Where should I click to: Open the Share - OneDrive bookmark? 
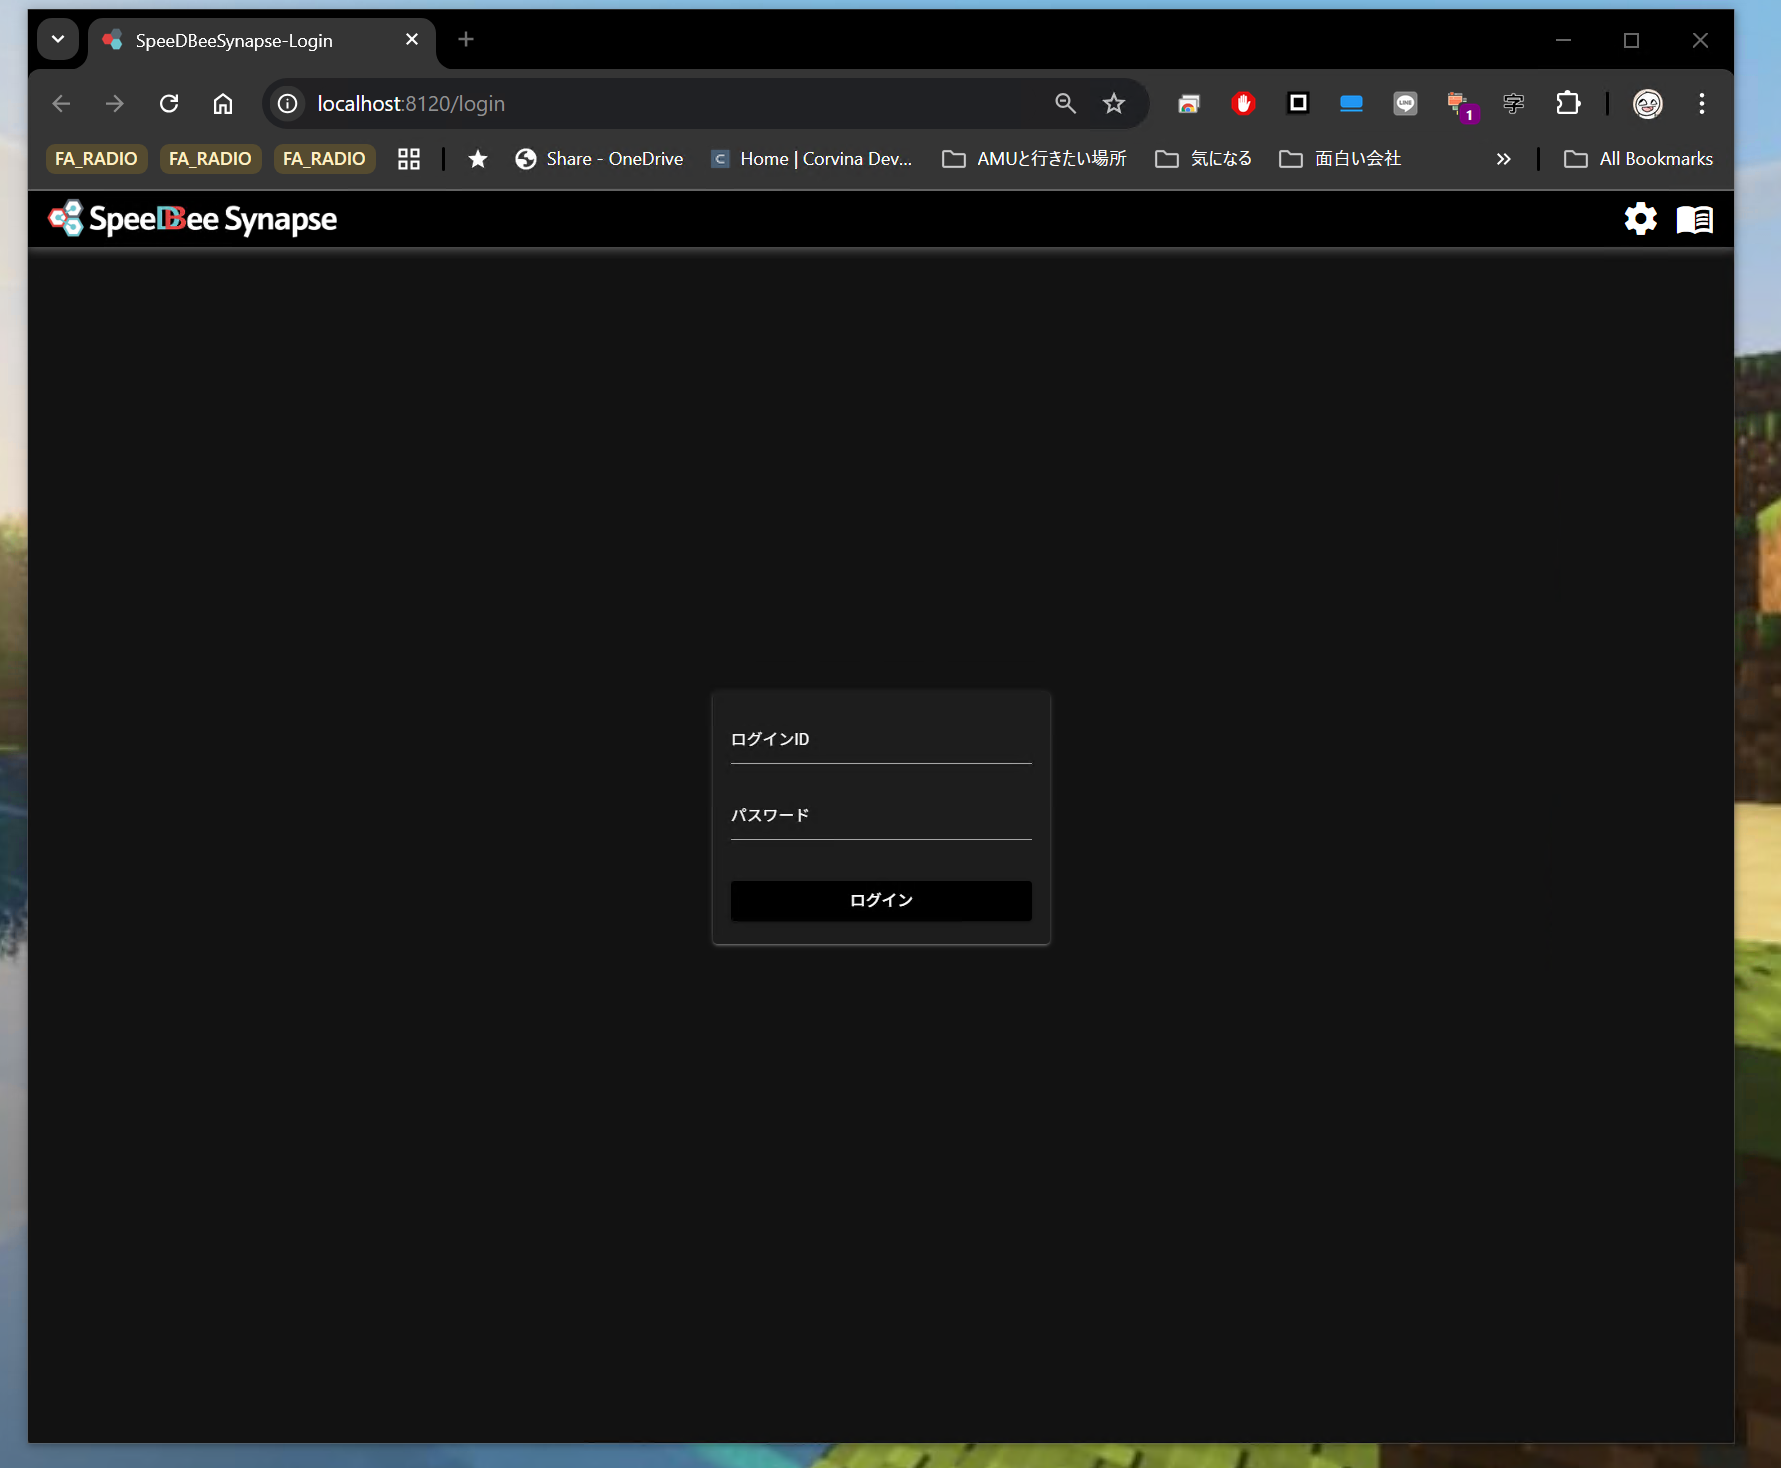coord(600,159)
